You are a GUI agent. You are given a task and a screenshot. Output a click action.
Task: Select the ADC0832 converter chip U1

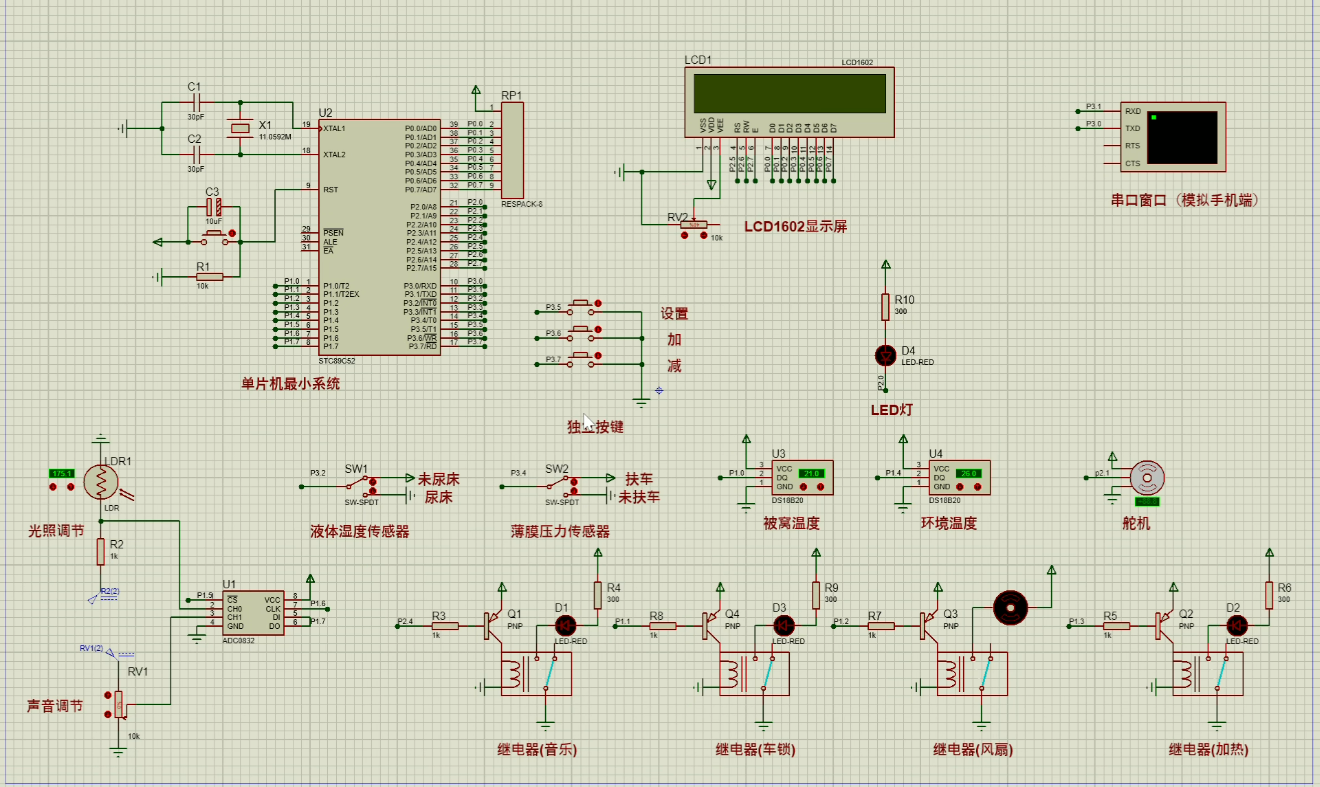coord(251,612)
